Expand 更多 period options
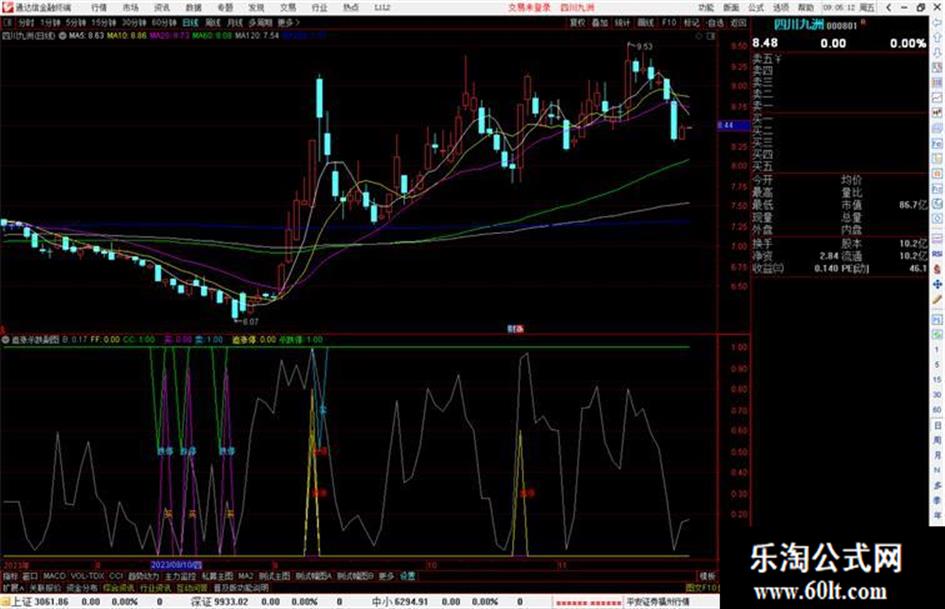 pyautogui.click(x=288, y=22)
